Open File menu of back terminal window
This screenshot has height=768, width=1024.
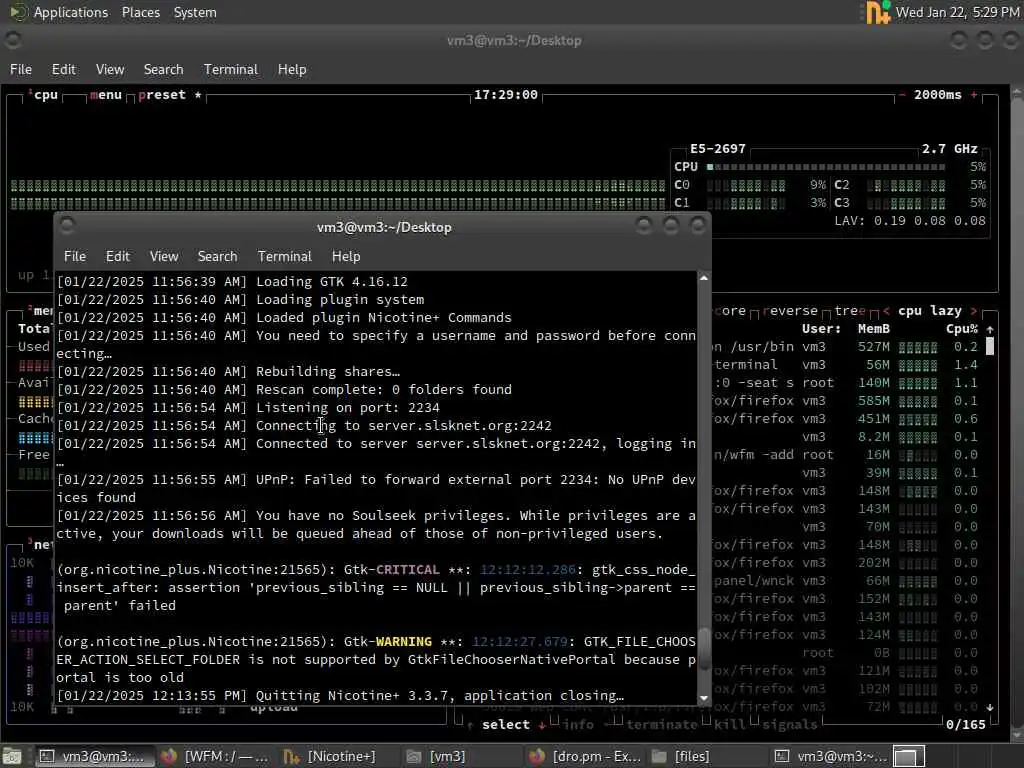[21, 69]
